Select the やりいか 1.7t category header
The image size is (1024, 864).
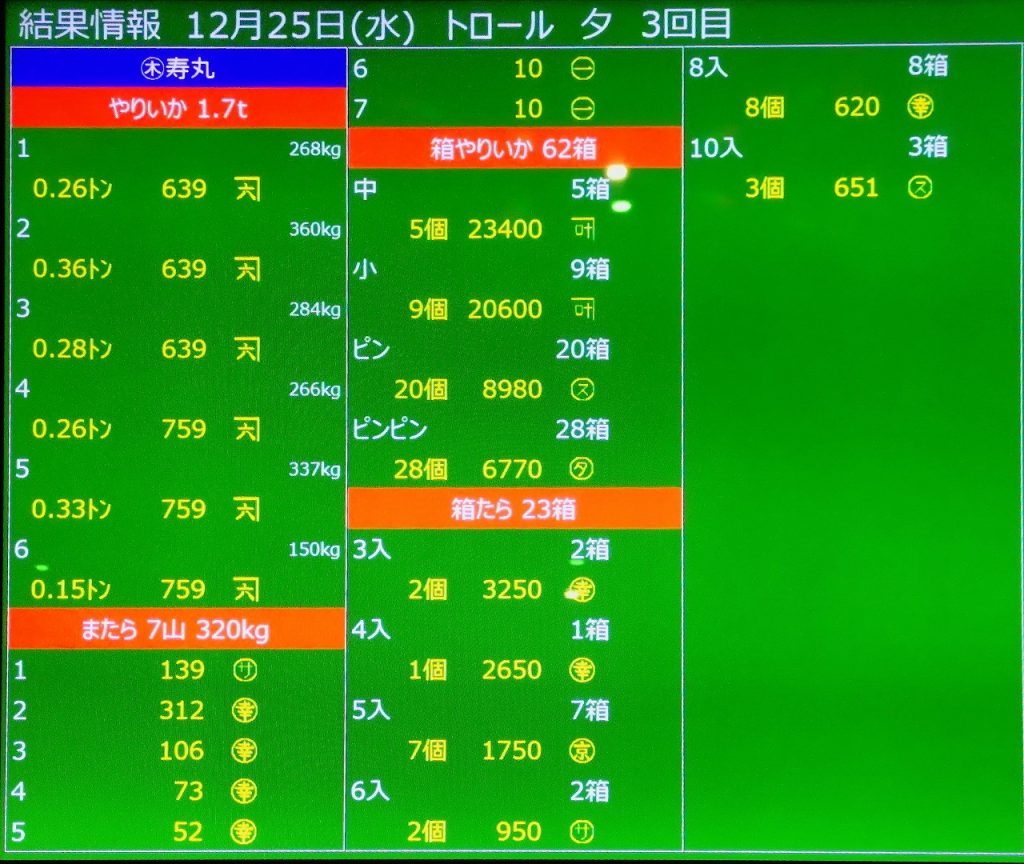(x=178, y=109)
